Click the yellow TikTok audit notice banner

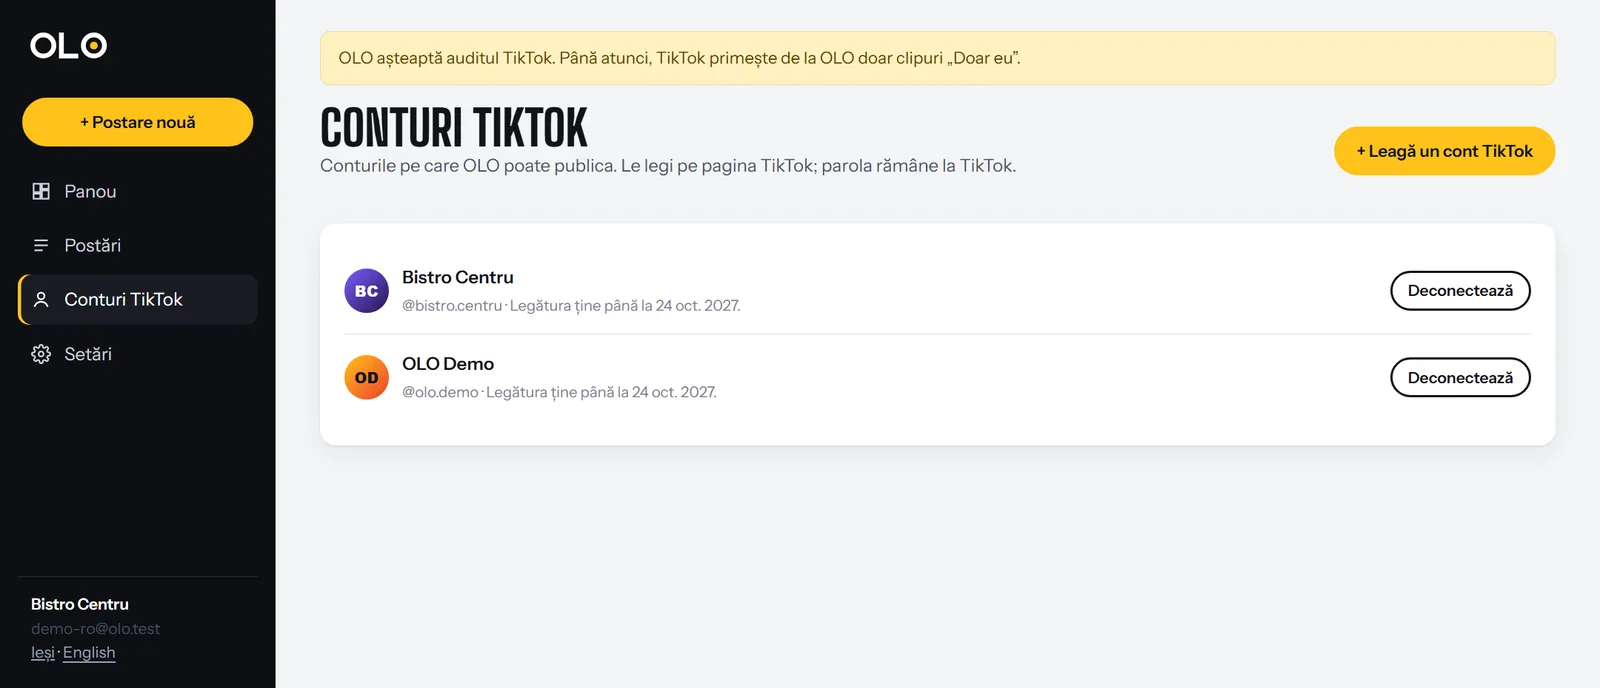coord(937,58)
